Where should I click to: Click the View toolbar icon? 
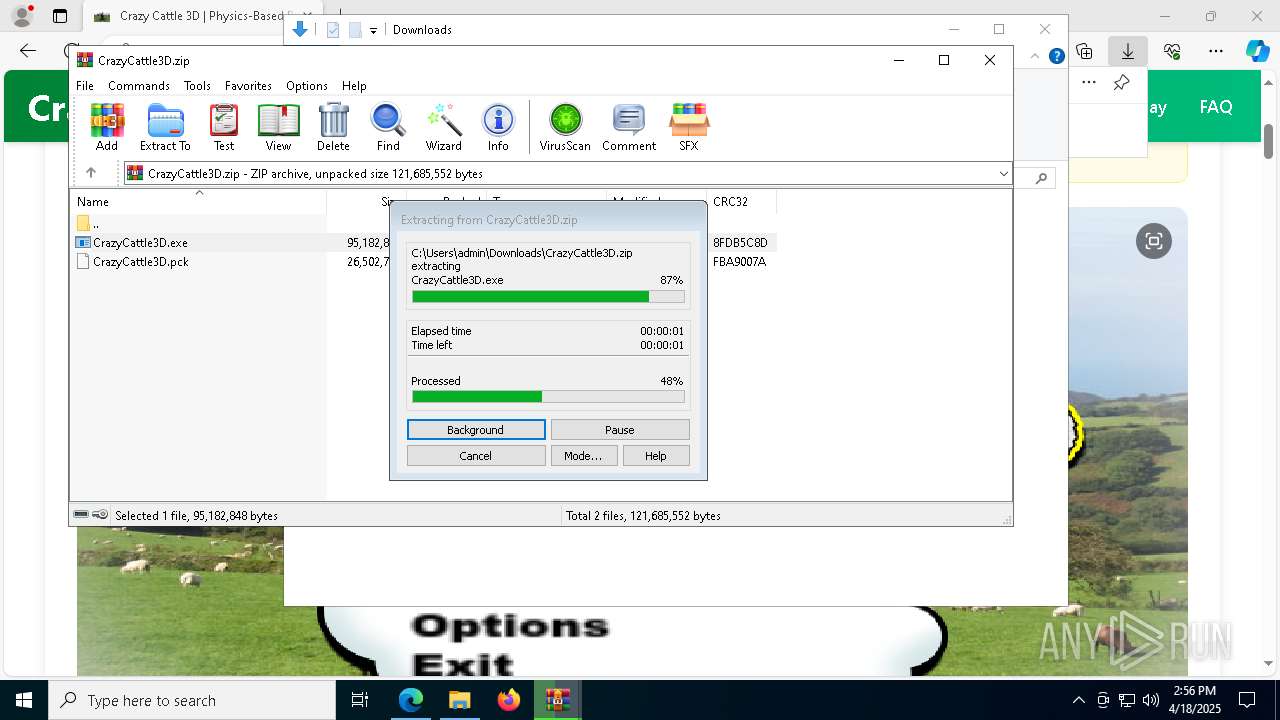coord(278,127)
